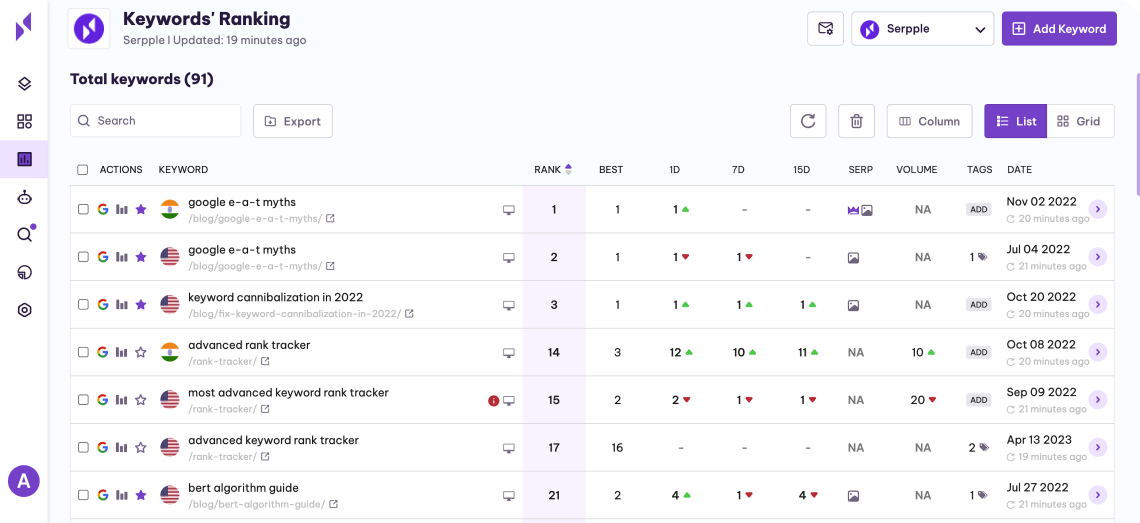Open chart icon for bert algorithm guide
This screenshot has height=523, width=1140.
[121, 495]
